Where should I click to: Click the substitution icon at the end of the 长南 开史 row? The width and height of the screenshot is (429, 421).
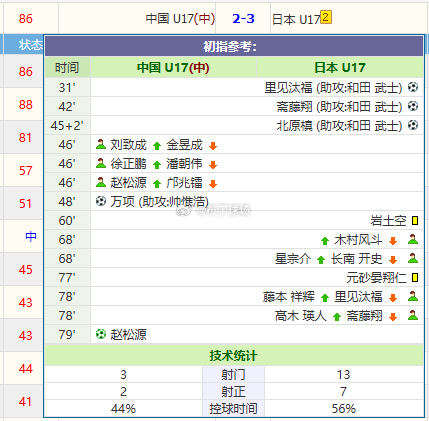[x=413, y=258]
